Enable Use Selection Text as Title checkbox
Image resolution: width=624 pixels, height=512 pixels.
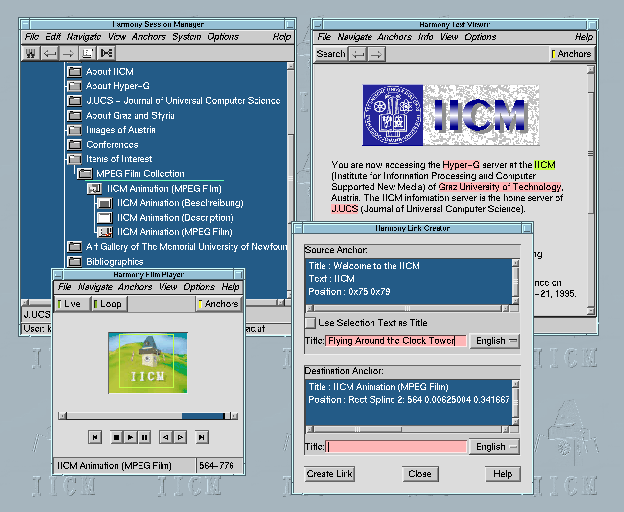click(311, 323)
